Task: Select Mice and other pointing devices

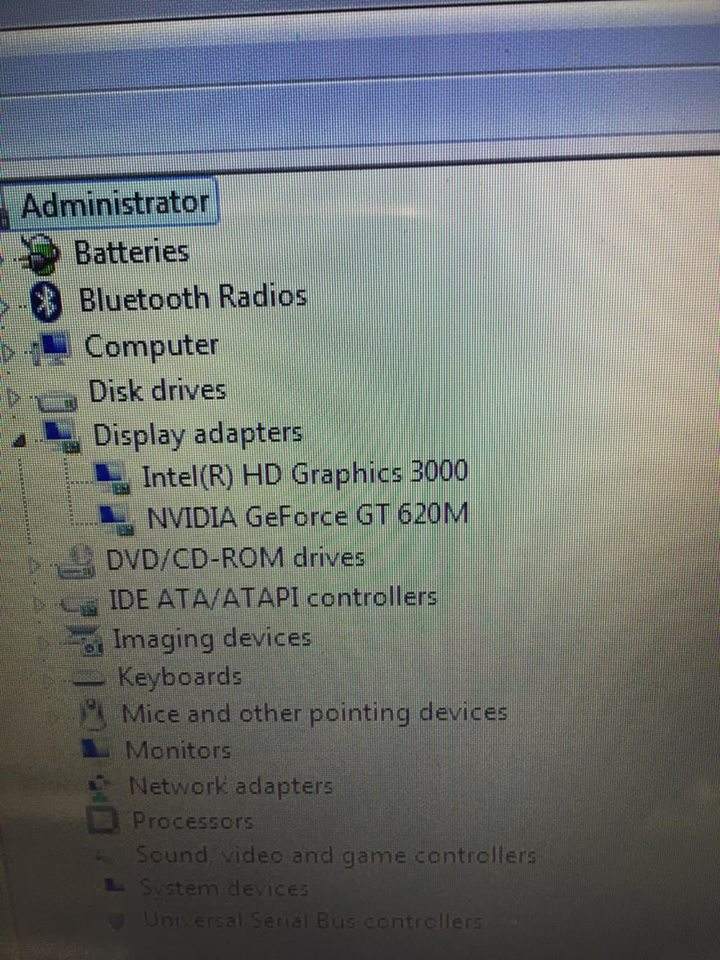Action: coord(315,714)
